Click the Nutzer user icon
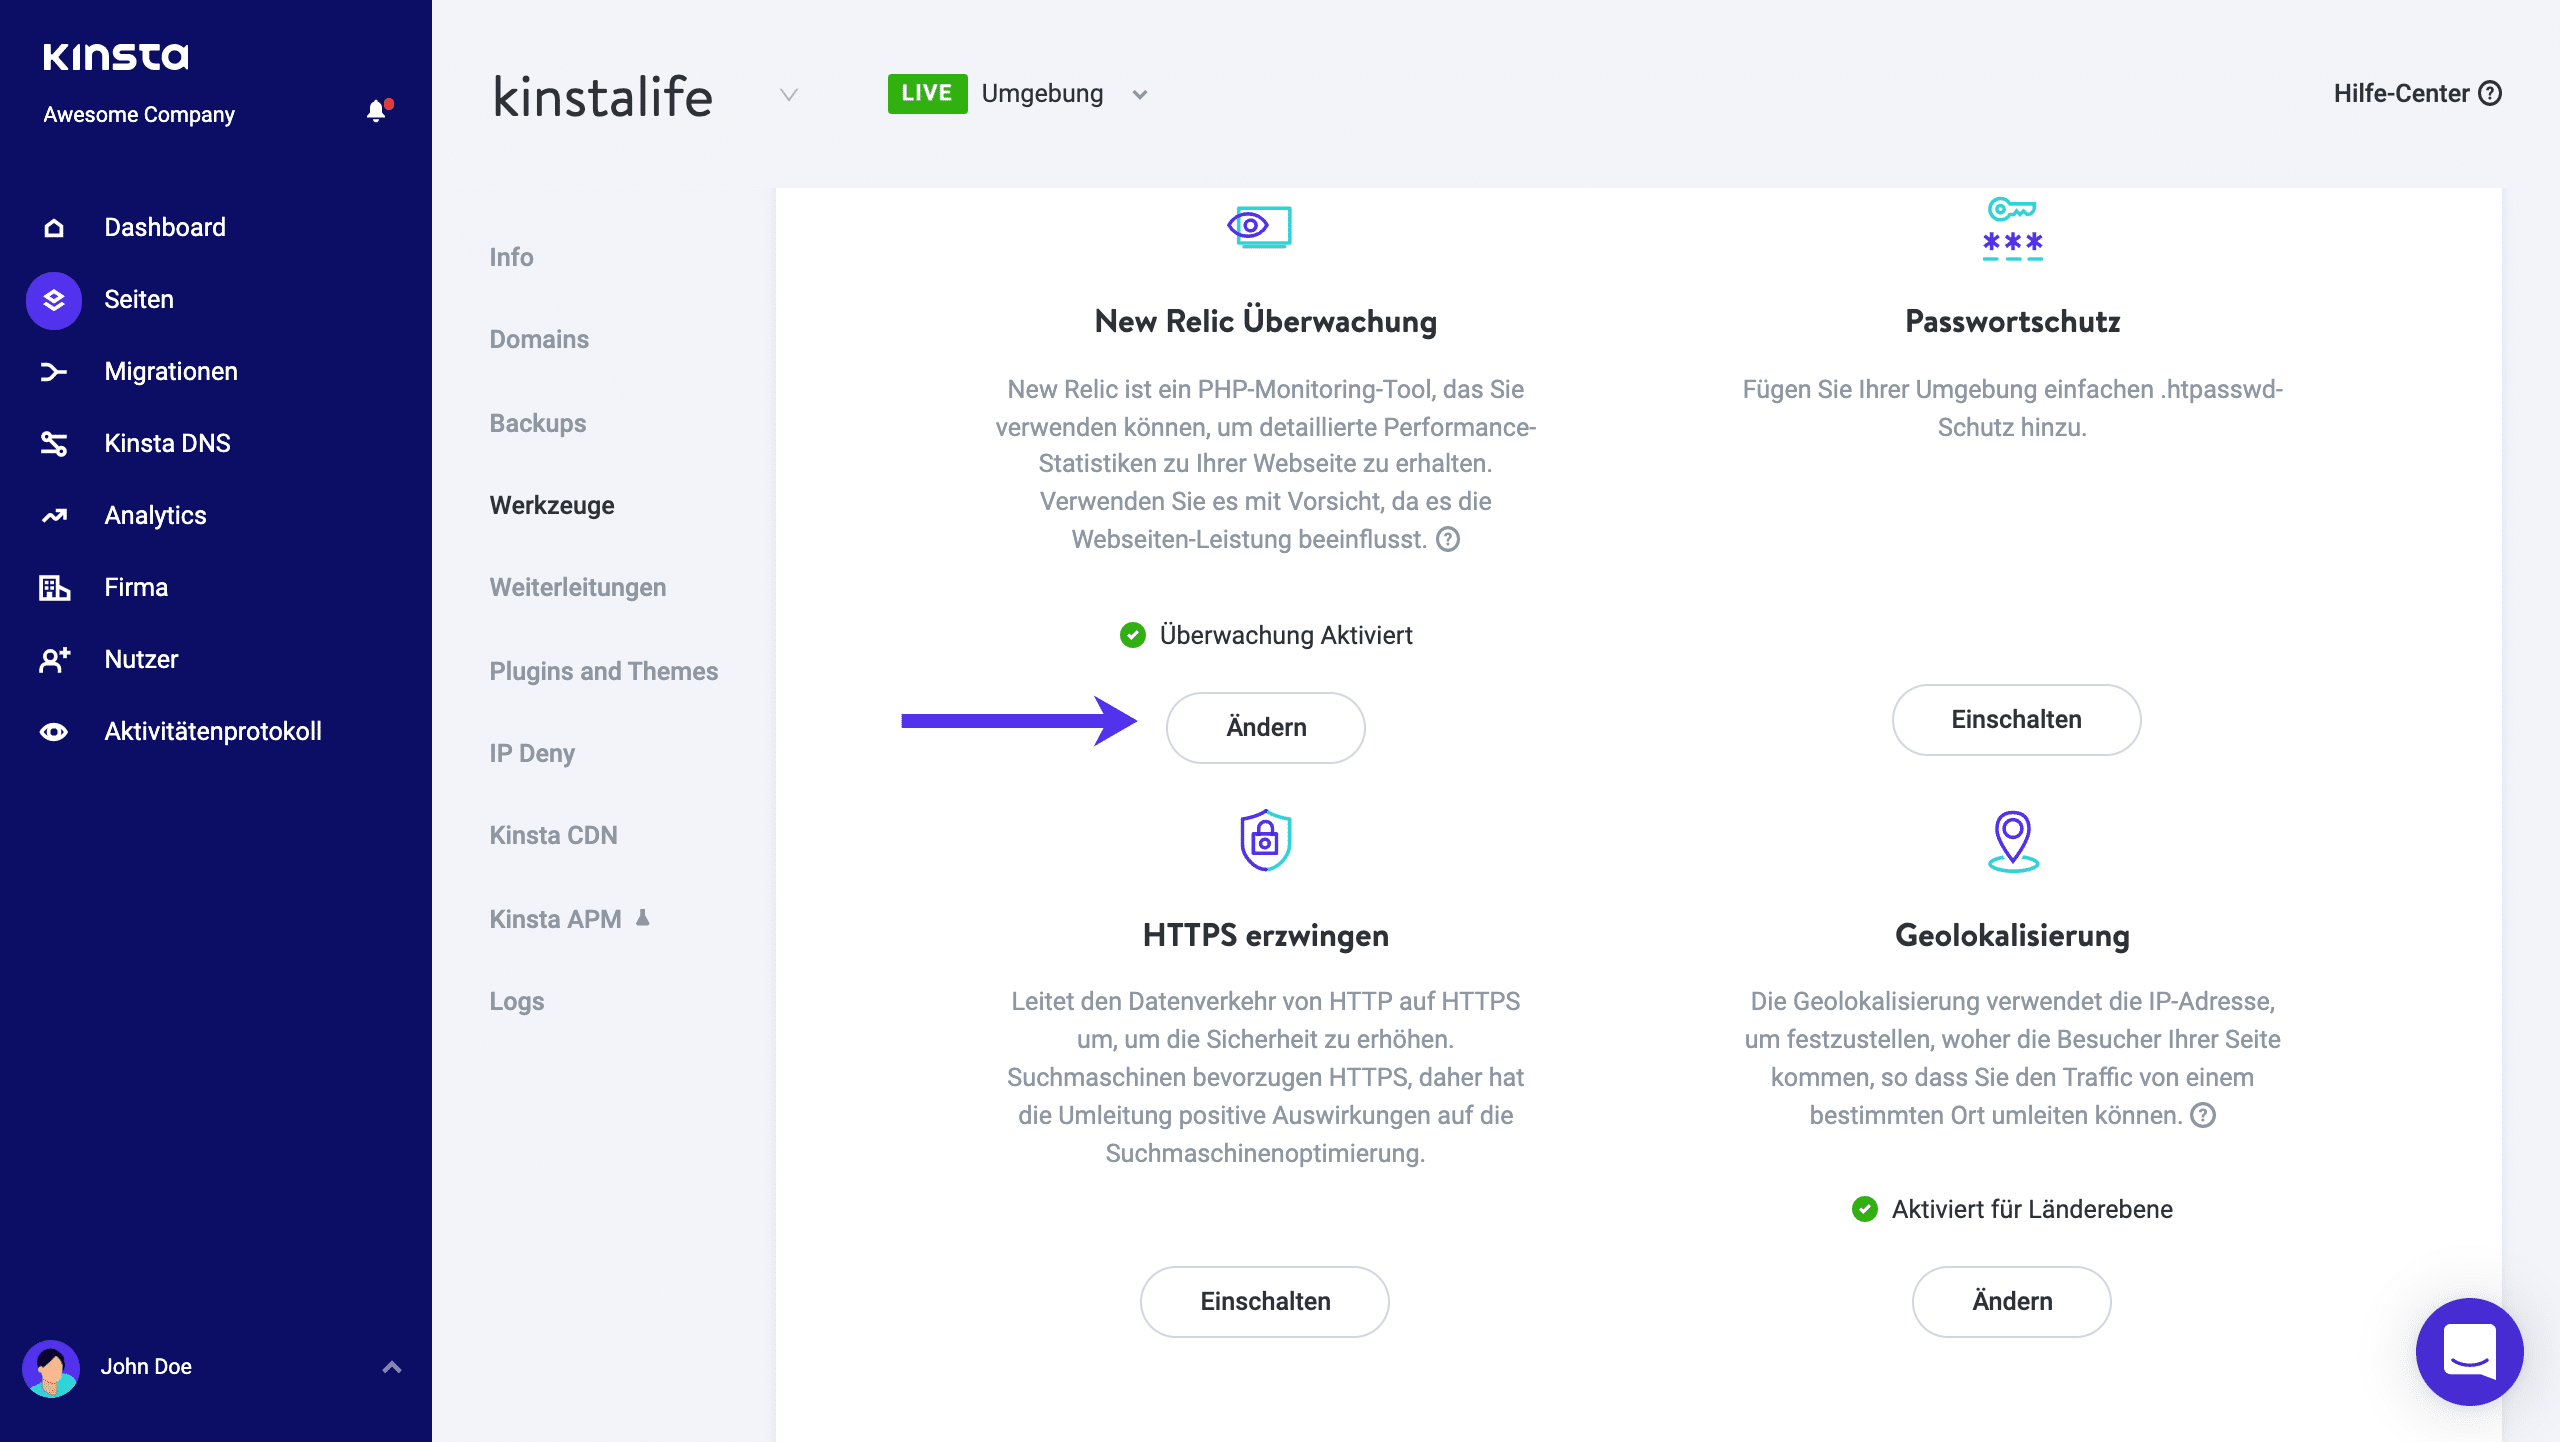 click(x=52, y=659)
